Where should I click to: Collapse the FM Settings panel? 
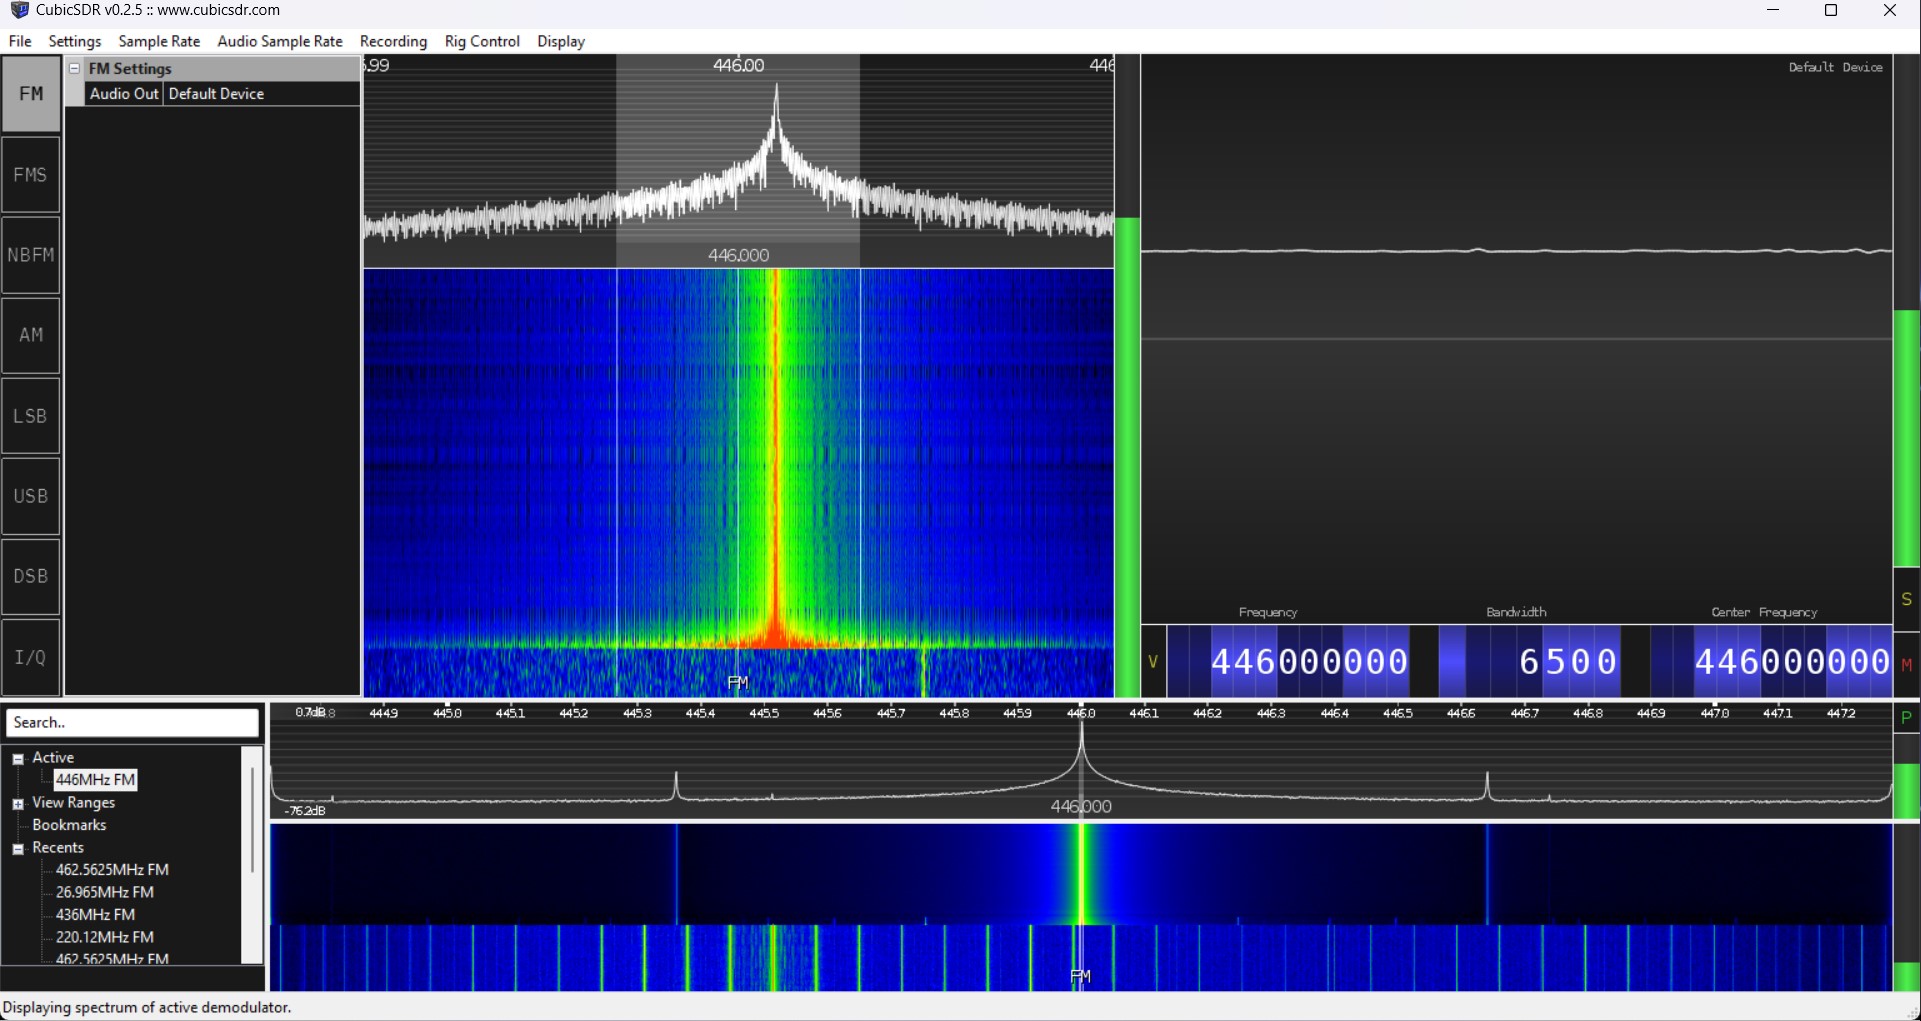click(x=75, y=68)
